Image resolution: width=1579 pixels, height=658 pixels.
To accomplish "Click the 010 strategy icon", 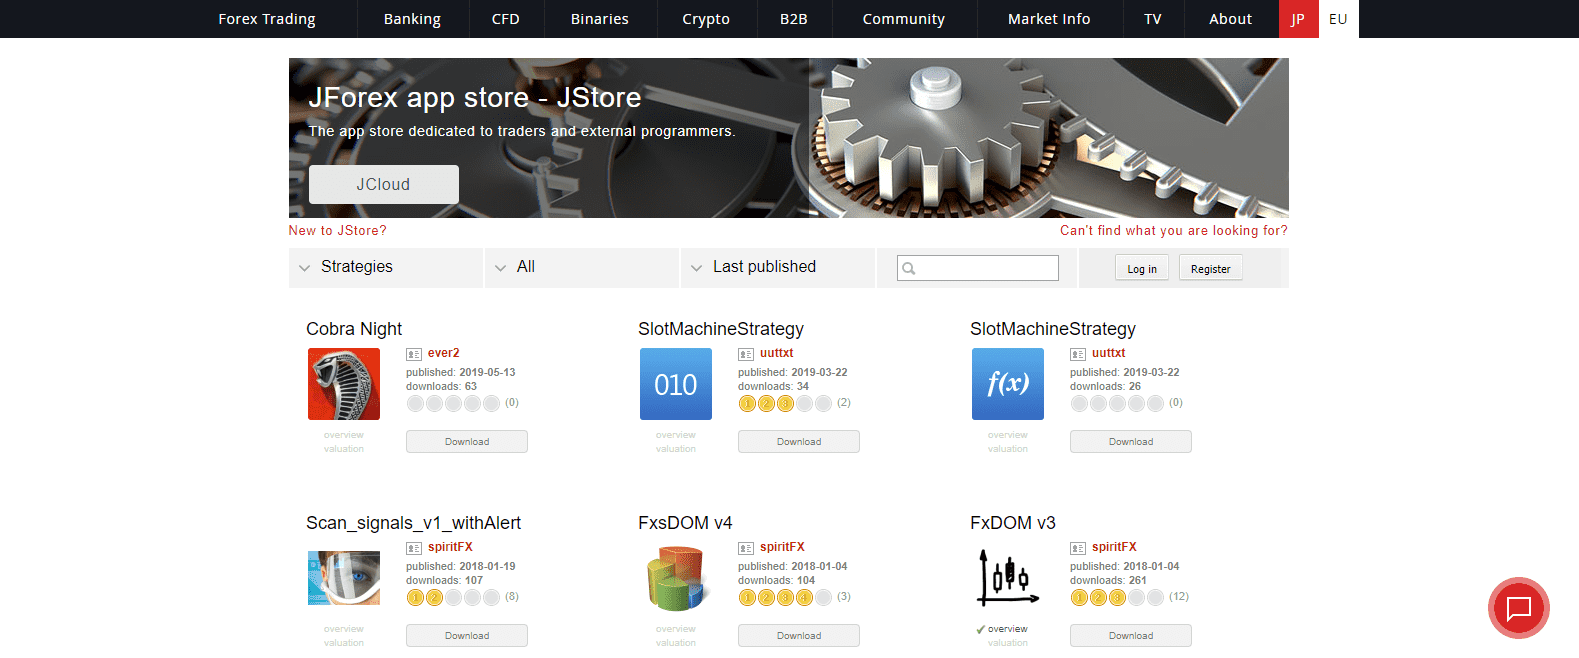I will [676, 384].
